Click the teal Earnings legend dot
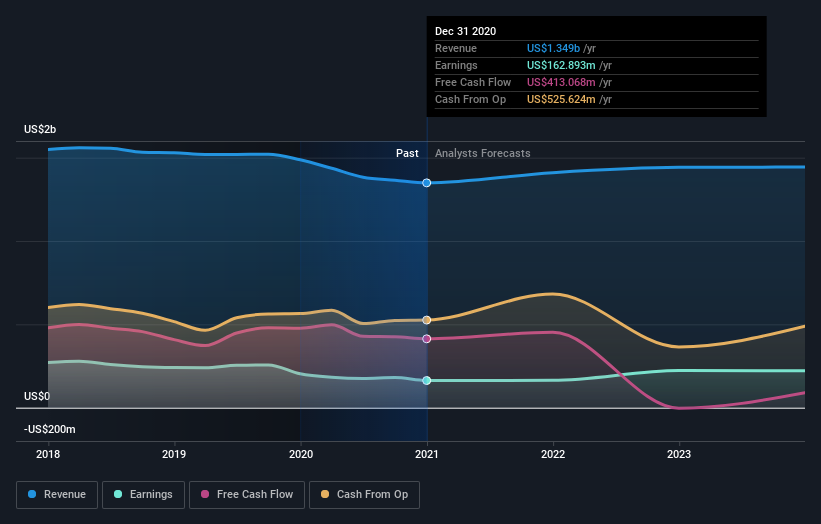Screen dimensions: 821x524 coord(118,494)
